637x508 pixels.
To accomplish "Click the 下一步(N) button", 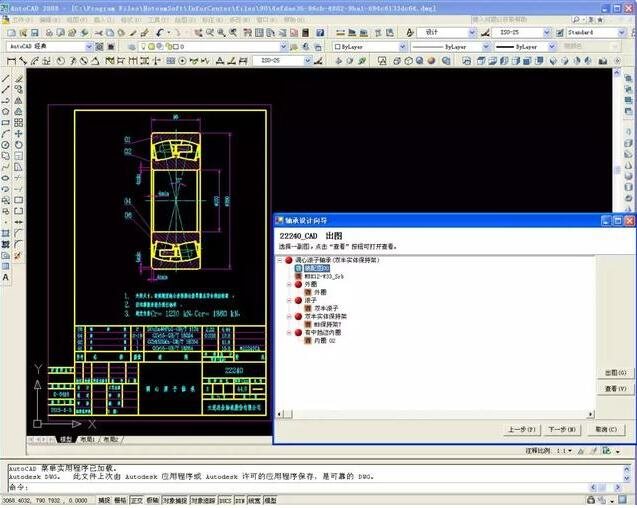I will tap(558, 429).
